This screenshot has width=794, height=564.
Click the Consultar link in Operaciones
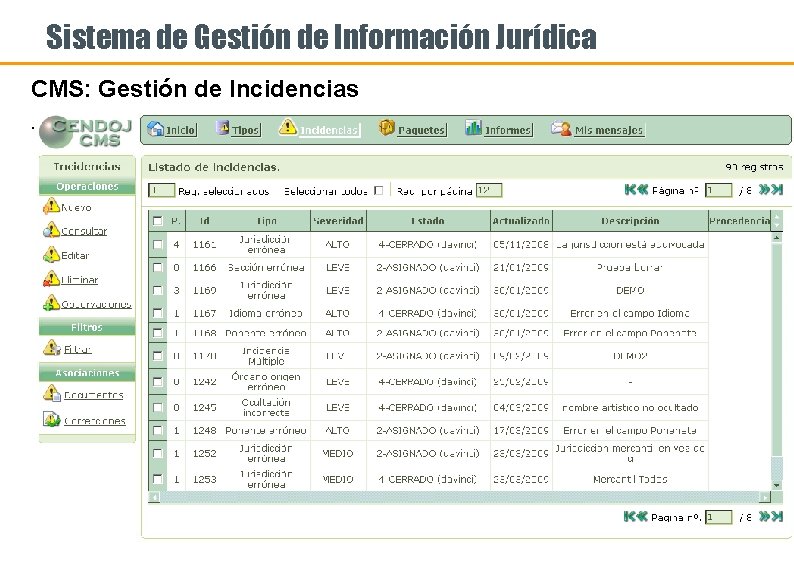tap(84, 231)
